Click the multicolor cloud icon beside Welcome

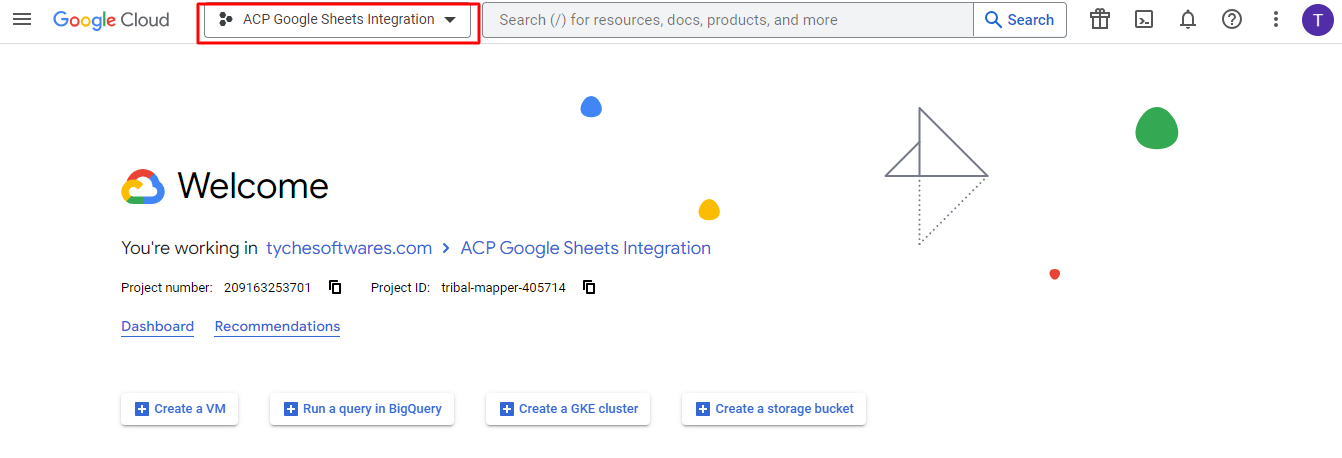(143, 187)
